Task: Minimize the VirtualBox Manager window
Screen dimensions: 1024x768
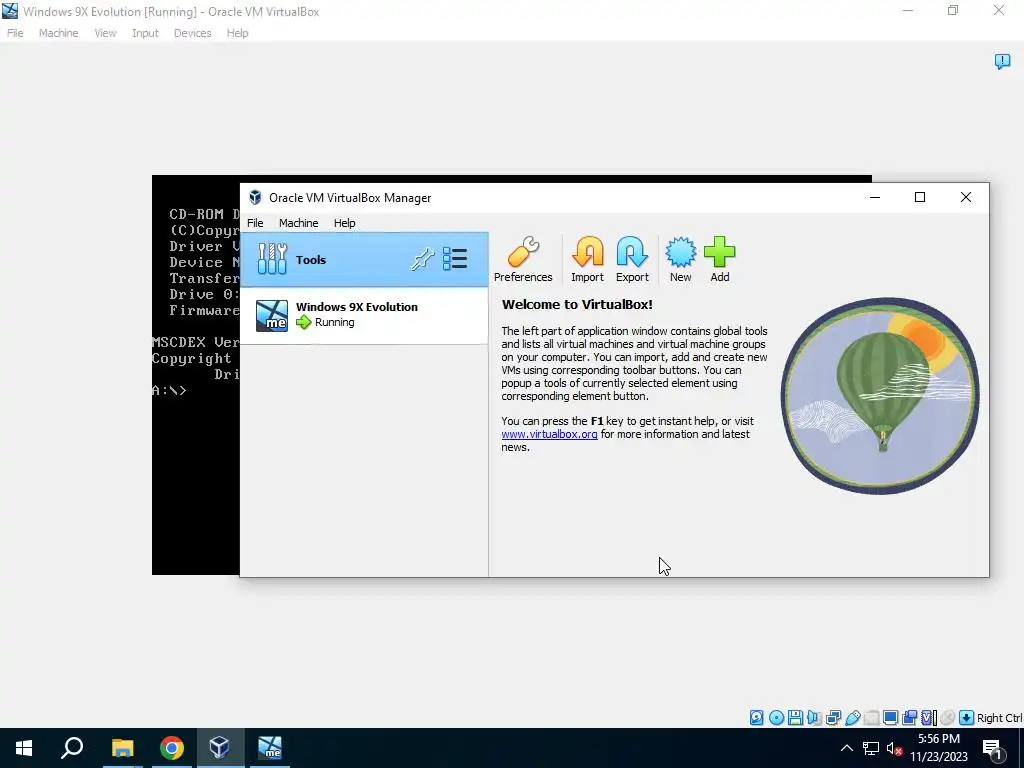Action: [875, 197]
